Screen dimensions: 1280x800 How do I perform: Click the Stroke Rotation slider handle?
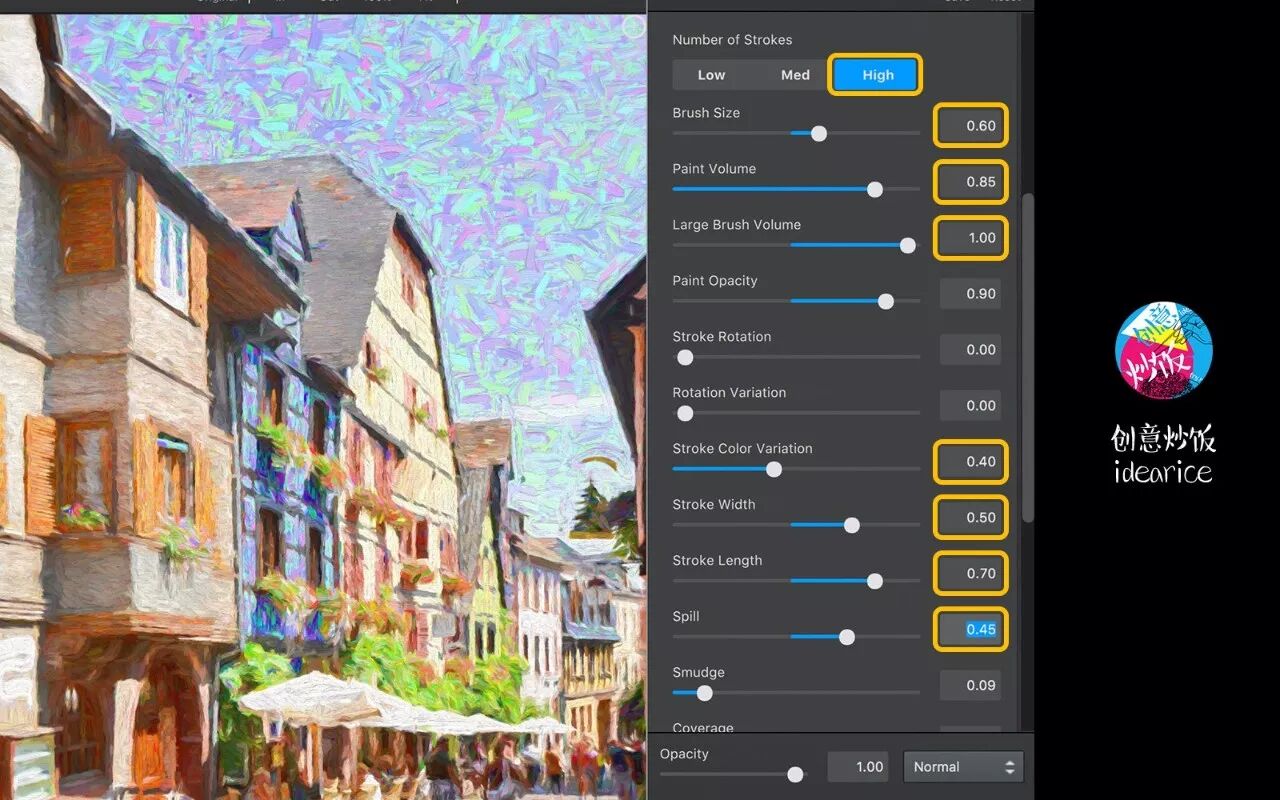pyautogui.click(x=685, y=357)
